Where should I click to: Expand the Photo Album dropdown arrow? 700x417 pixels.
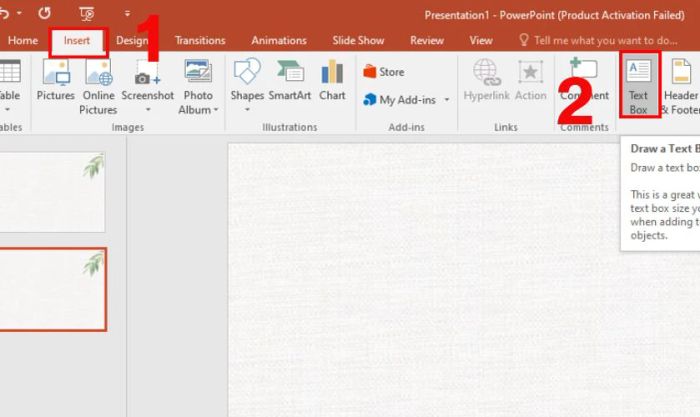[216, 110]
